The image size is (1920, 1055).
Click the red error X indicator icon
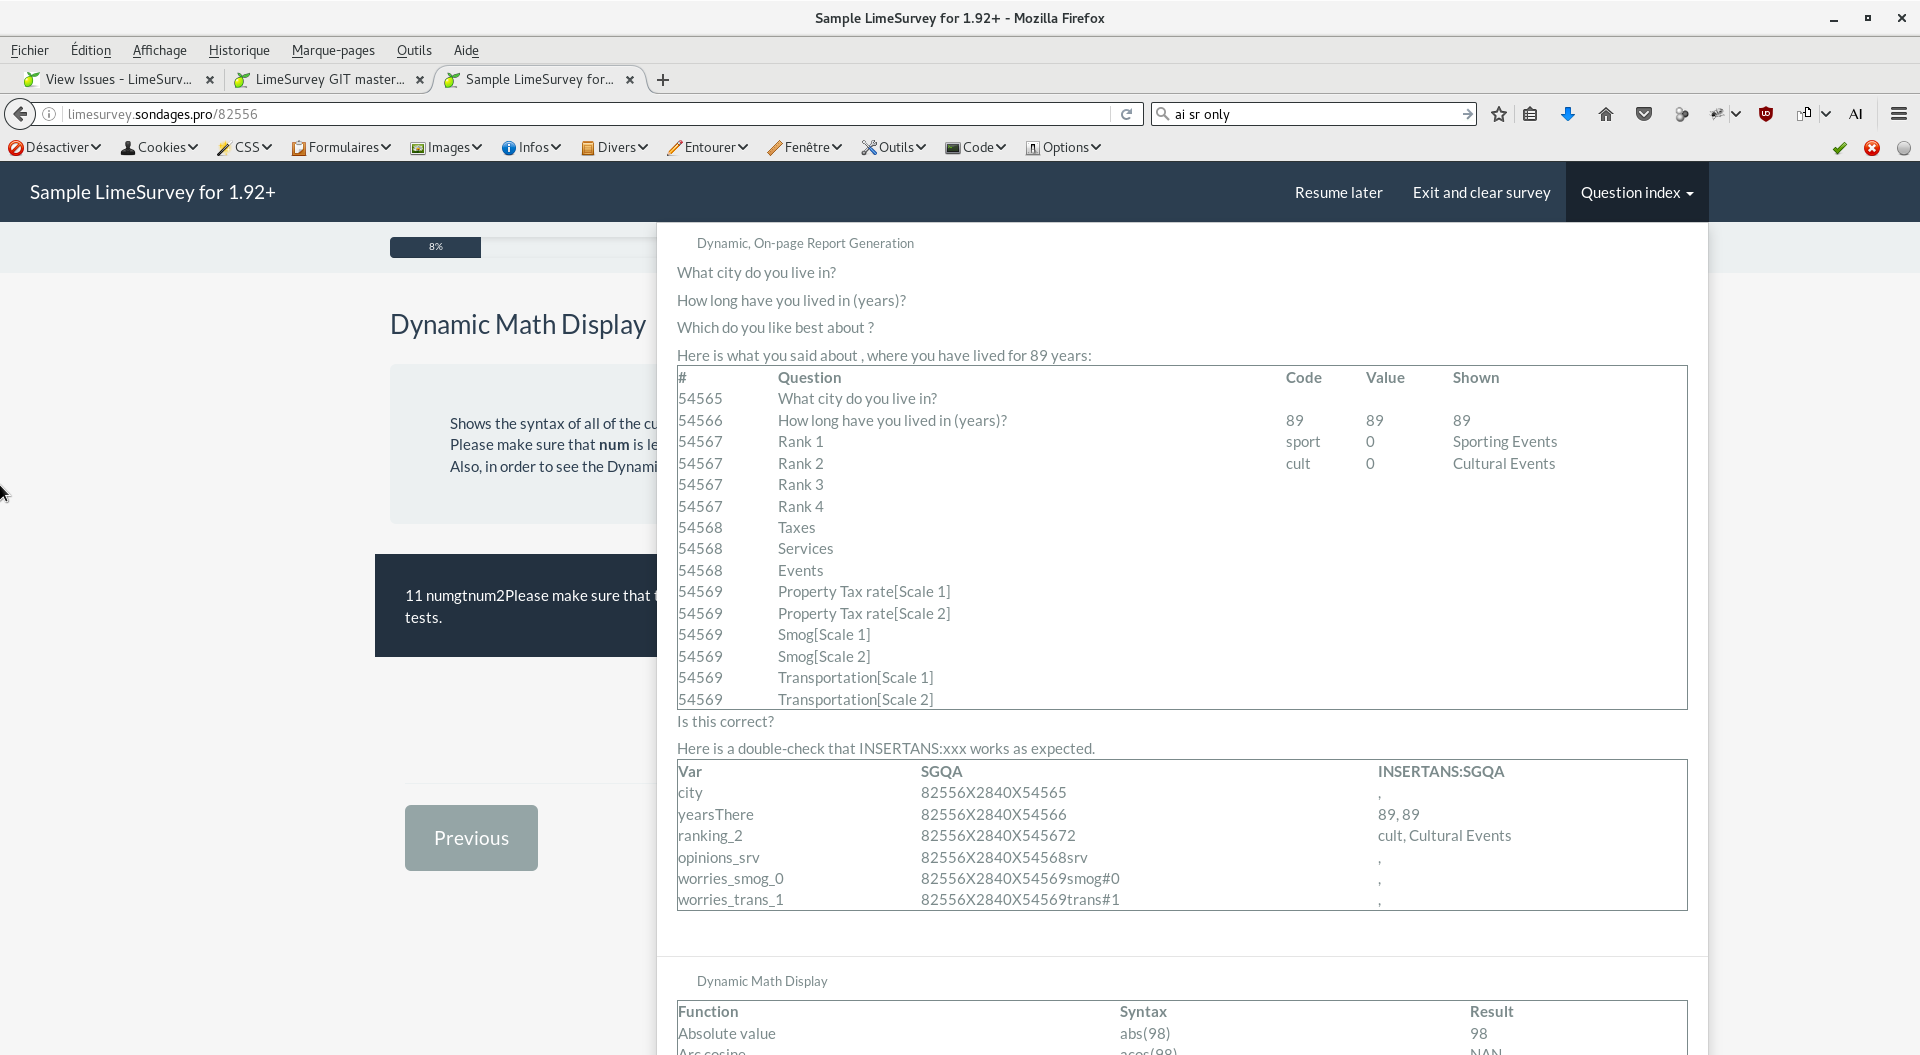(1871, 148)
